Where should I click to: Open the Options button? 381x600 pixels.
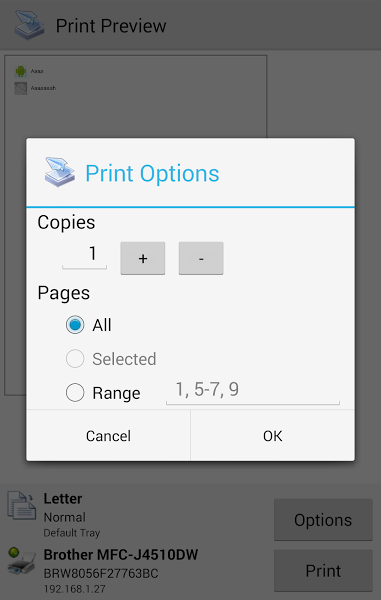point(323,520)
